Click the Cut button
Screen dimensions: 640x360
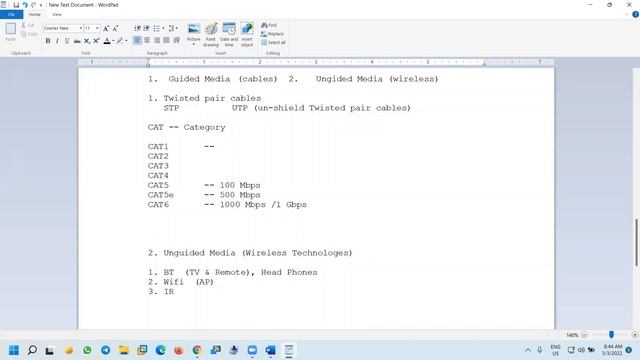28,25
